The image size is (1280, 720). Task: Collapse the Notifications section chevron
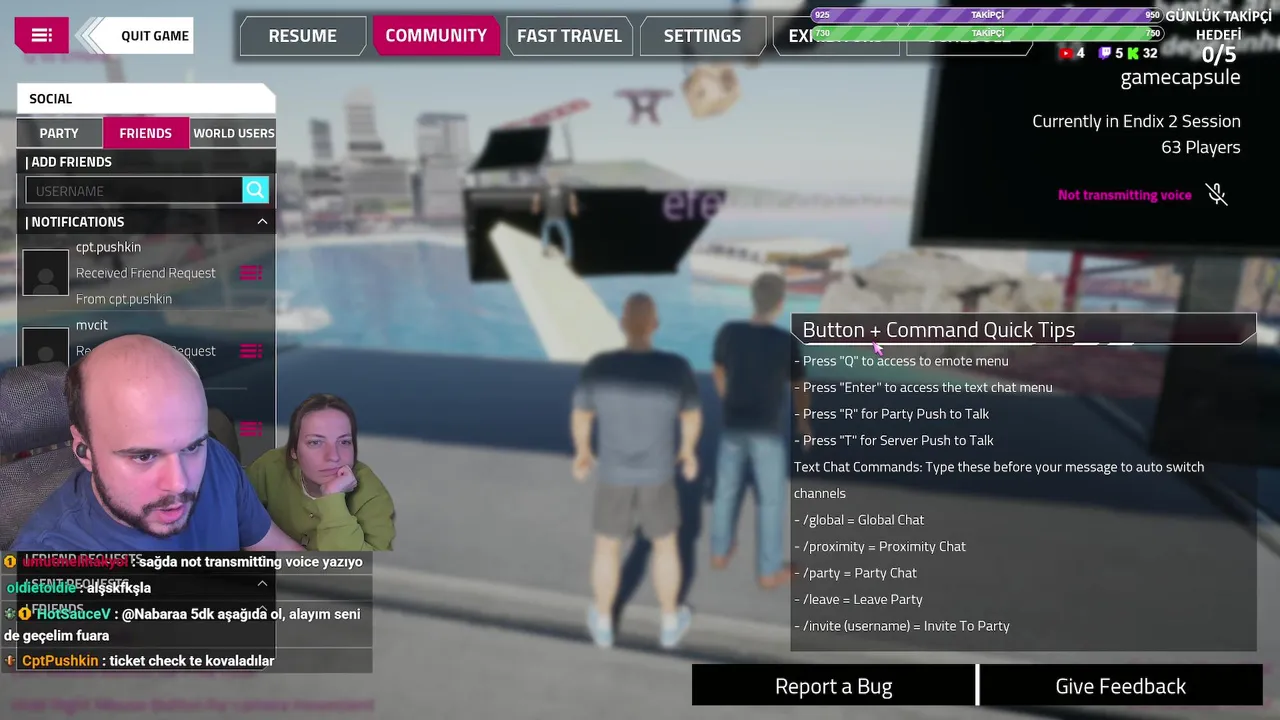[x=262, y=222]
